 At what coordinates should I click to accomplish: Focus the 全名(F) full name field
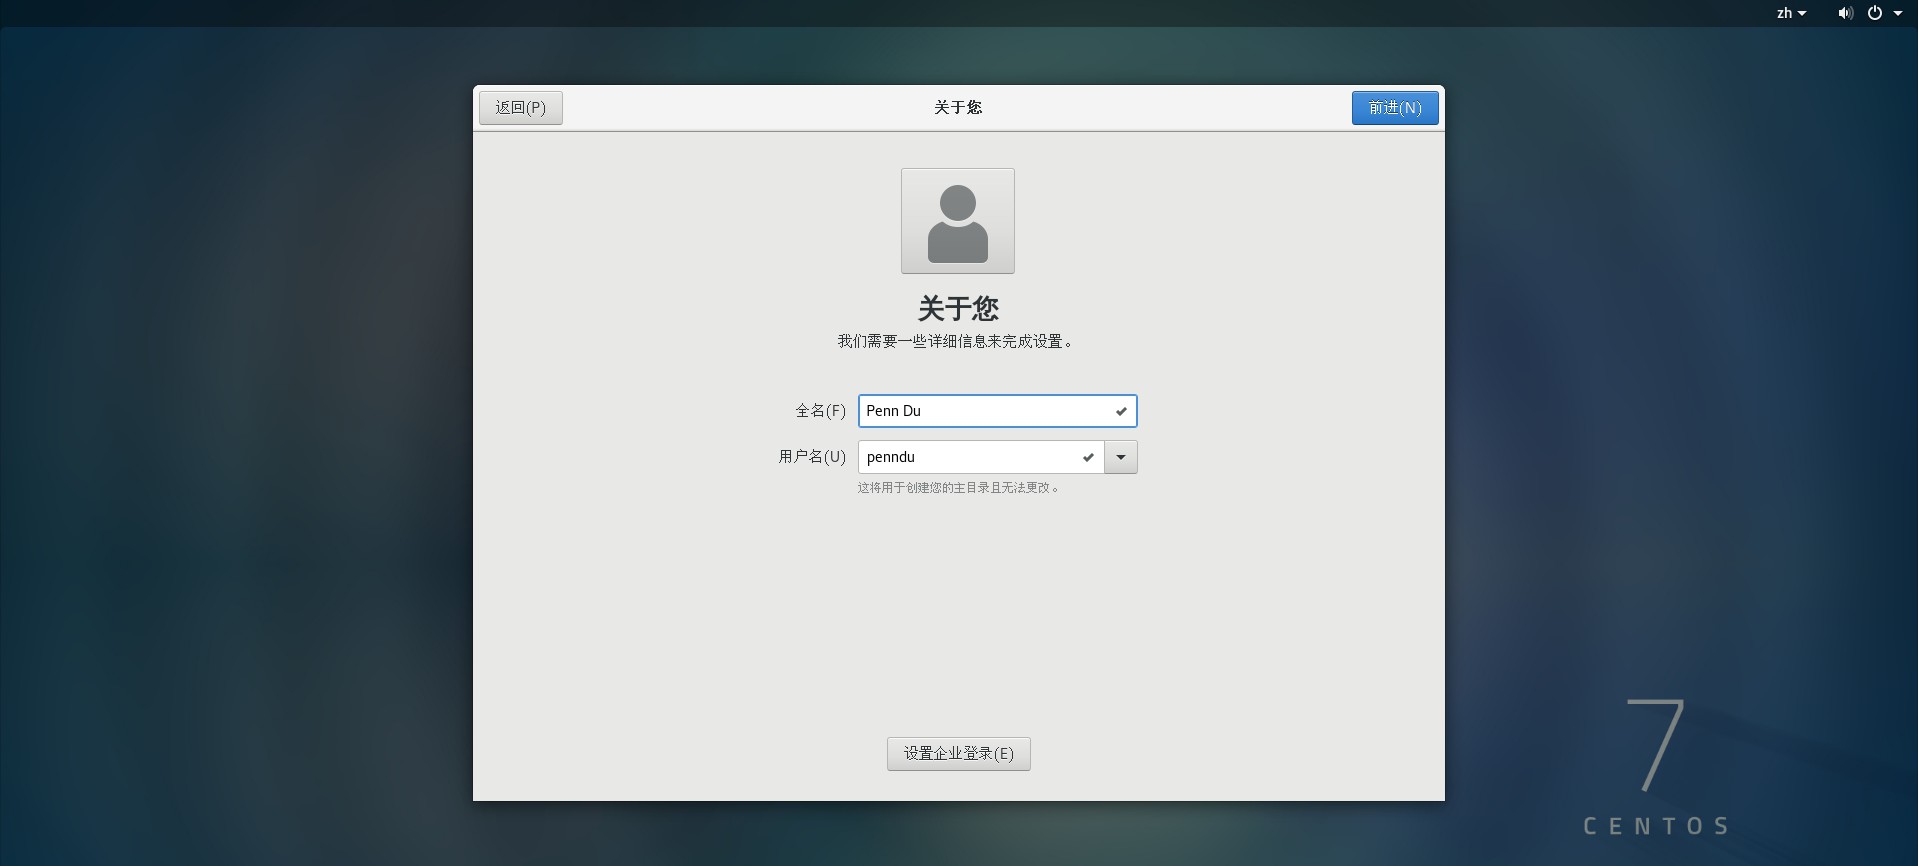coord(997,411)
